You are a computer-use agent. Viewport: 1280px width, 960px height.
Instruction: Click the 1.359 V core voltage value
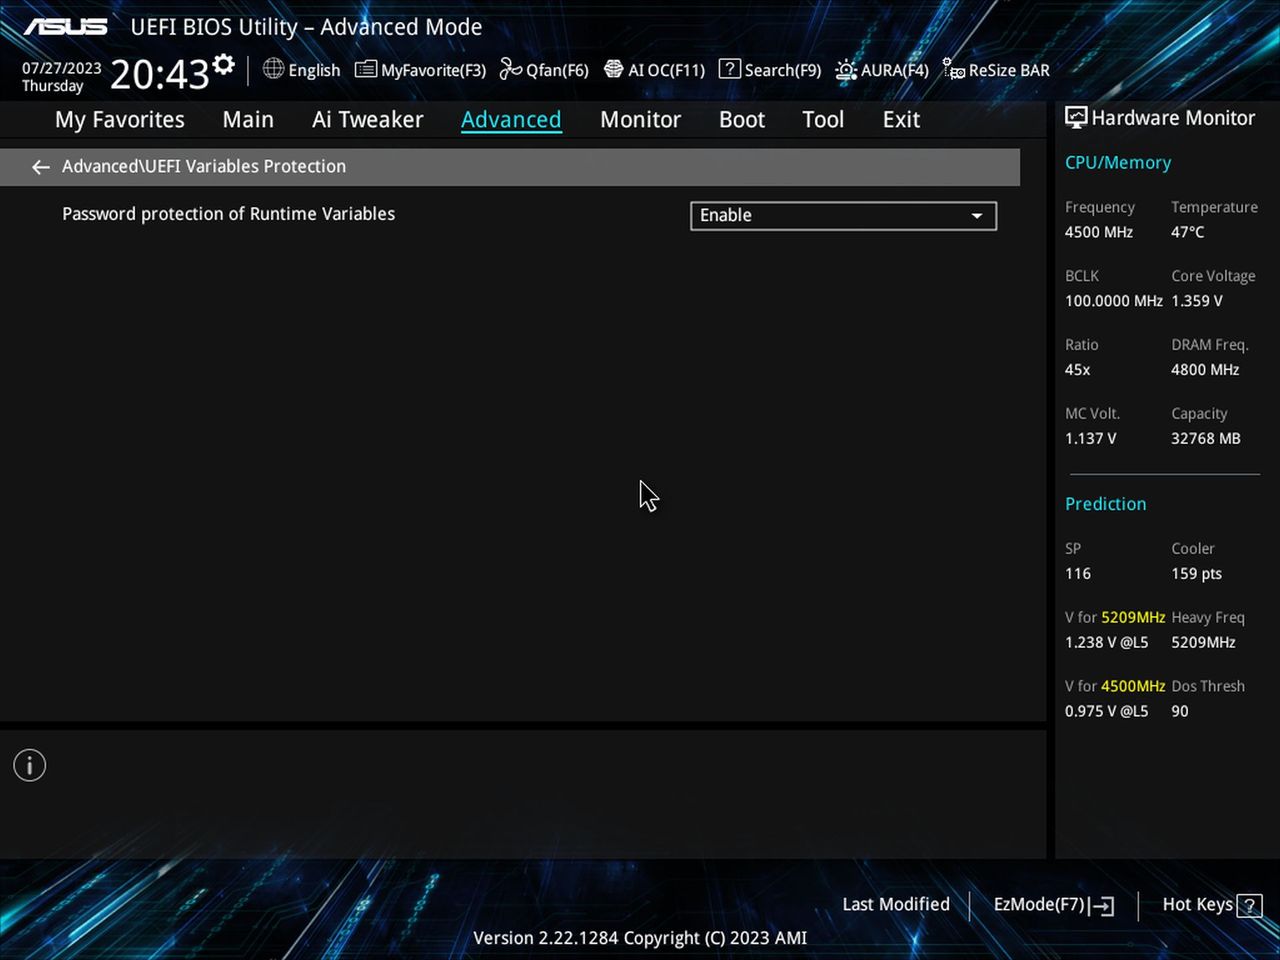pyautogui.click(x=1197, y=301)
